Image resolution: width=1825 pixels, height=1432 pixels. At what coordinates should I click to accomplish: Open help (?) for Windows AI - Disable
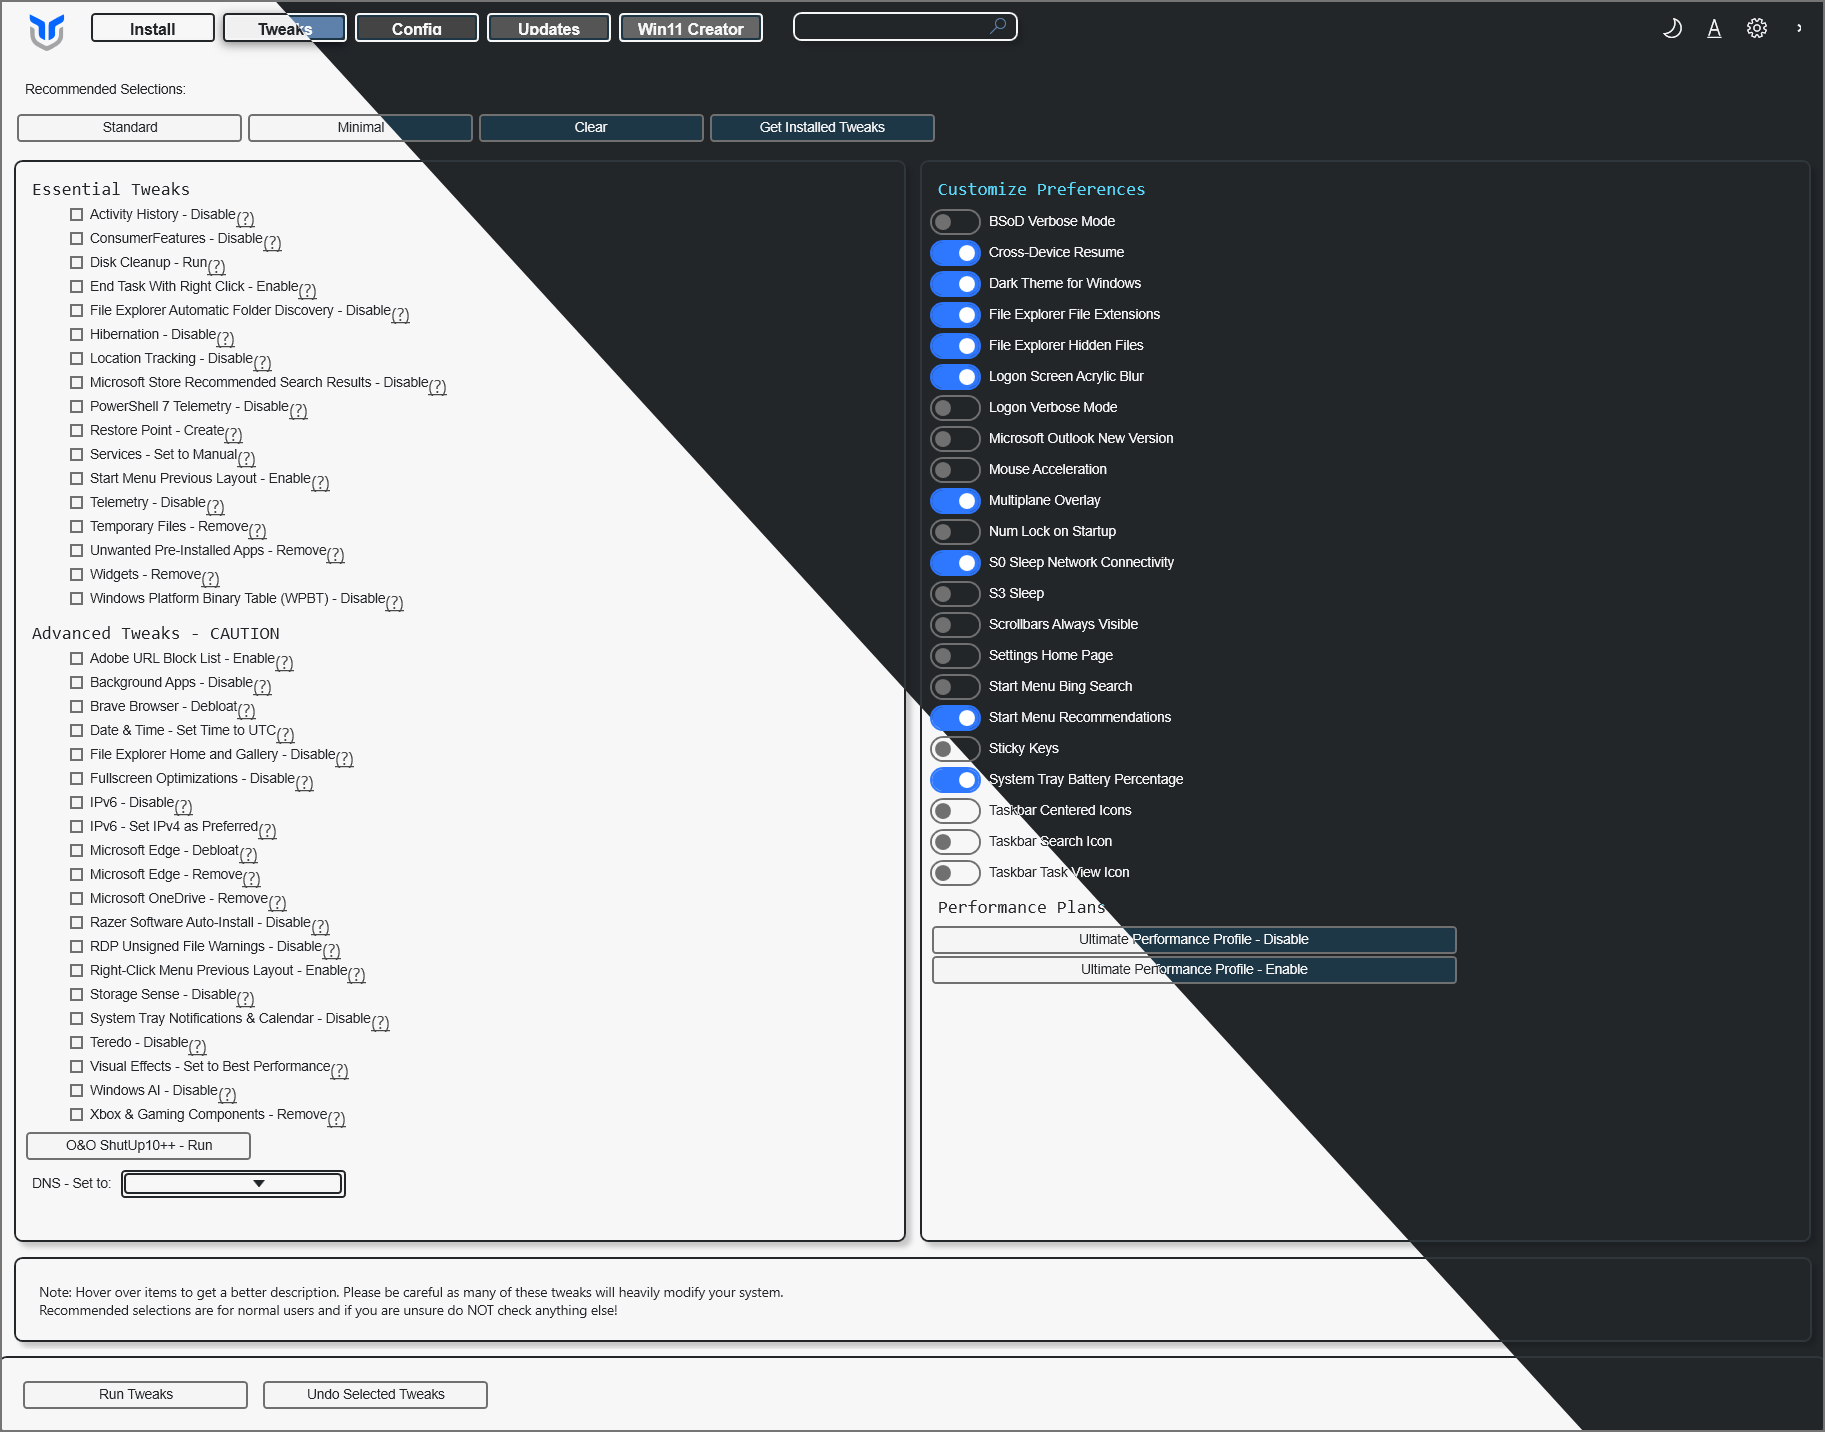(x=228, y=1094)
